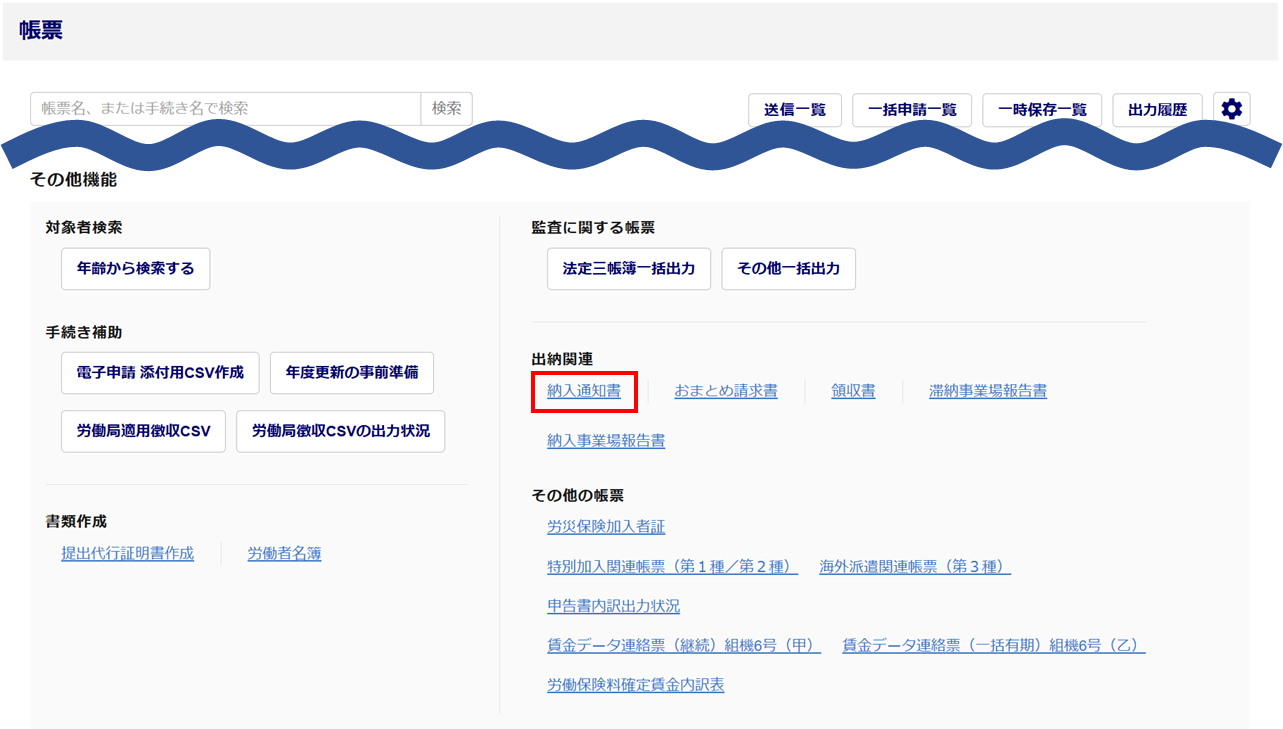
Task: Click the 監査に関する帳票 heading
Action: tap(593, 228)
